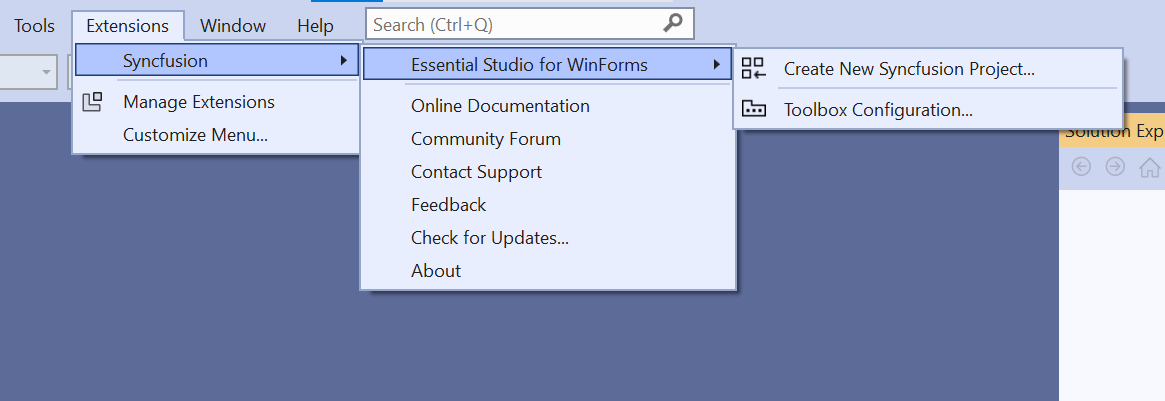Click the Toolbox Configuration icon
Screen dimensions: 1165x401
pos(753,110)
